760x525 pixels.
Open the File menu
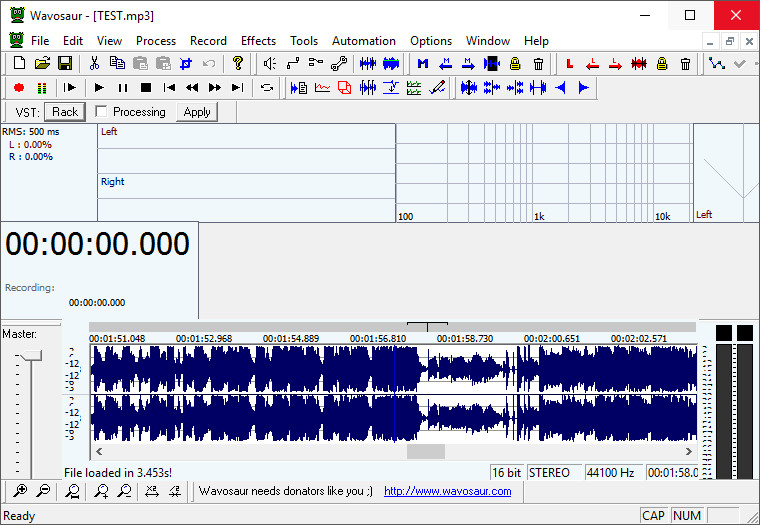coord(40,41)
